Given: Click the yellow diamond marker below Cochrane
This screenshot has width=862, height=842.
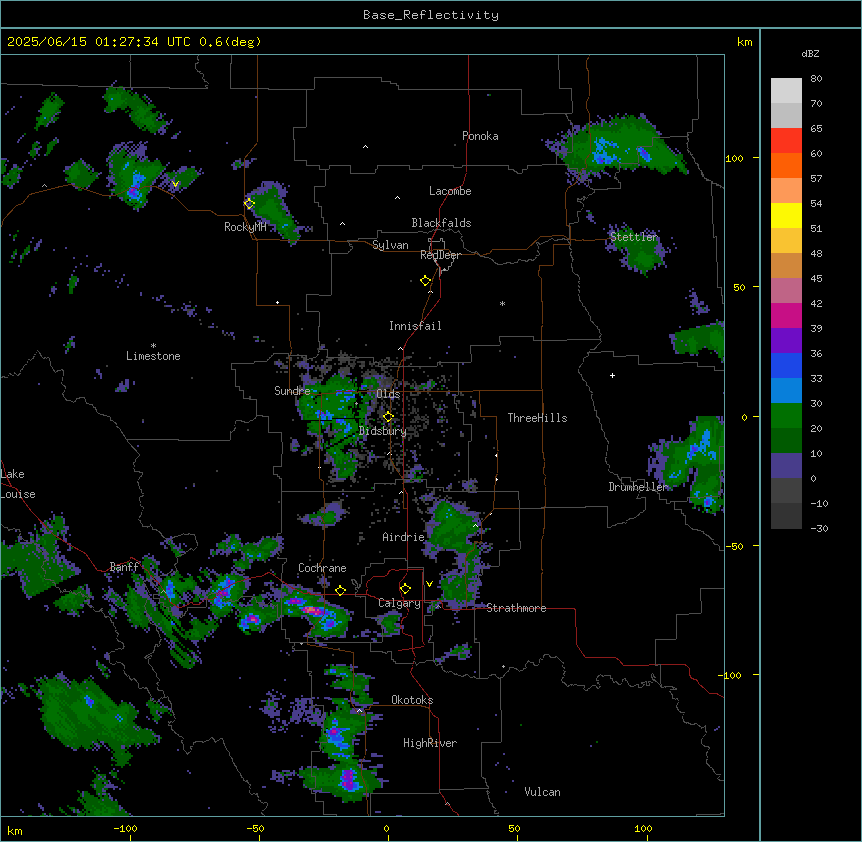Looking at the screenshot, I should tap(340, 591).
